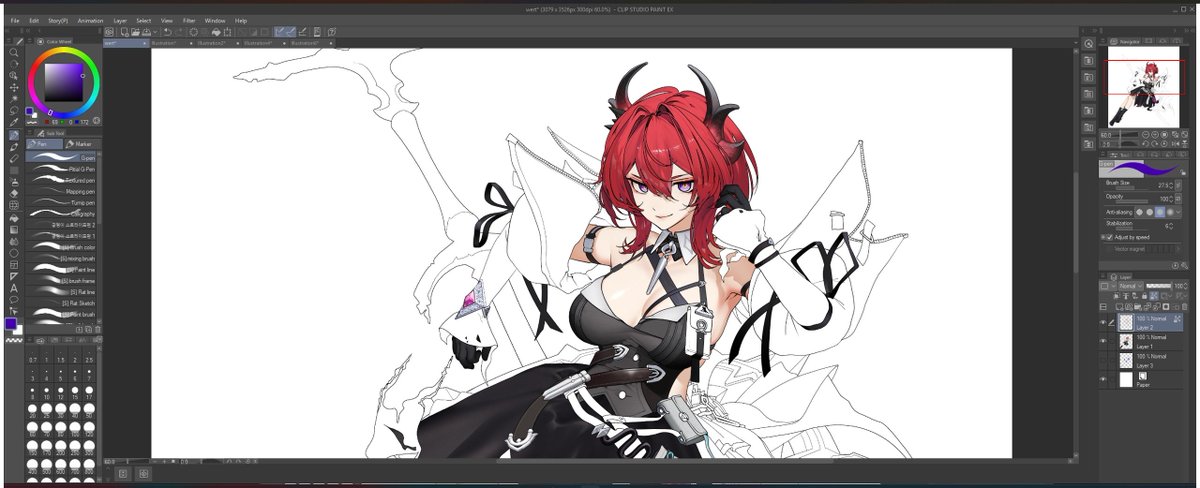Select the Fill bucket tool

[14, 217]
